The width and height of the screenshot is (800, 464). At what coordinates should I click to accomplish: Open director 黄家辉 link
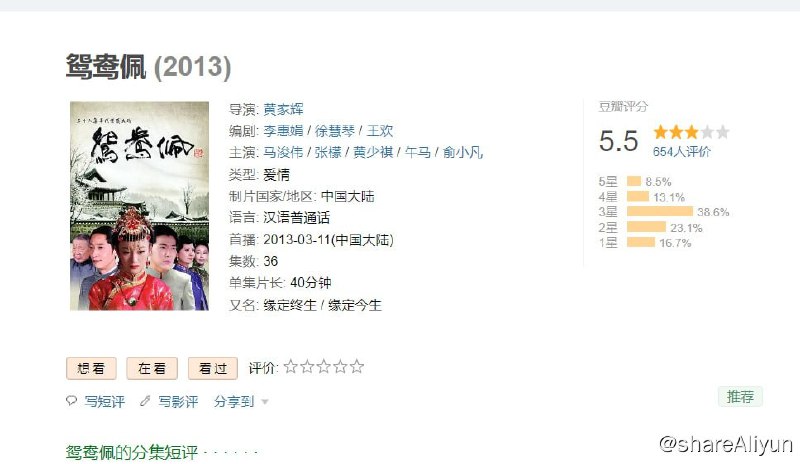pos(283,109)
